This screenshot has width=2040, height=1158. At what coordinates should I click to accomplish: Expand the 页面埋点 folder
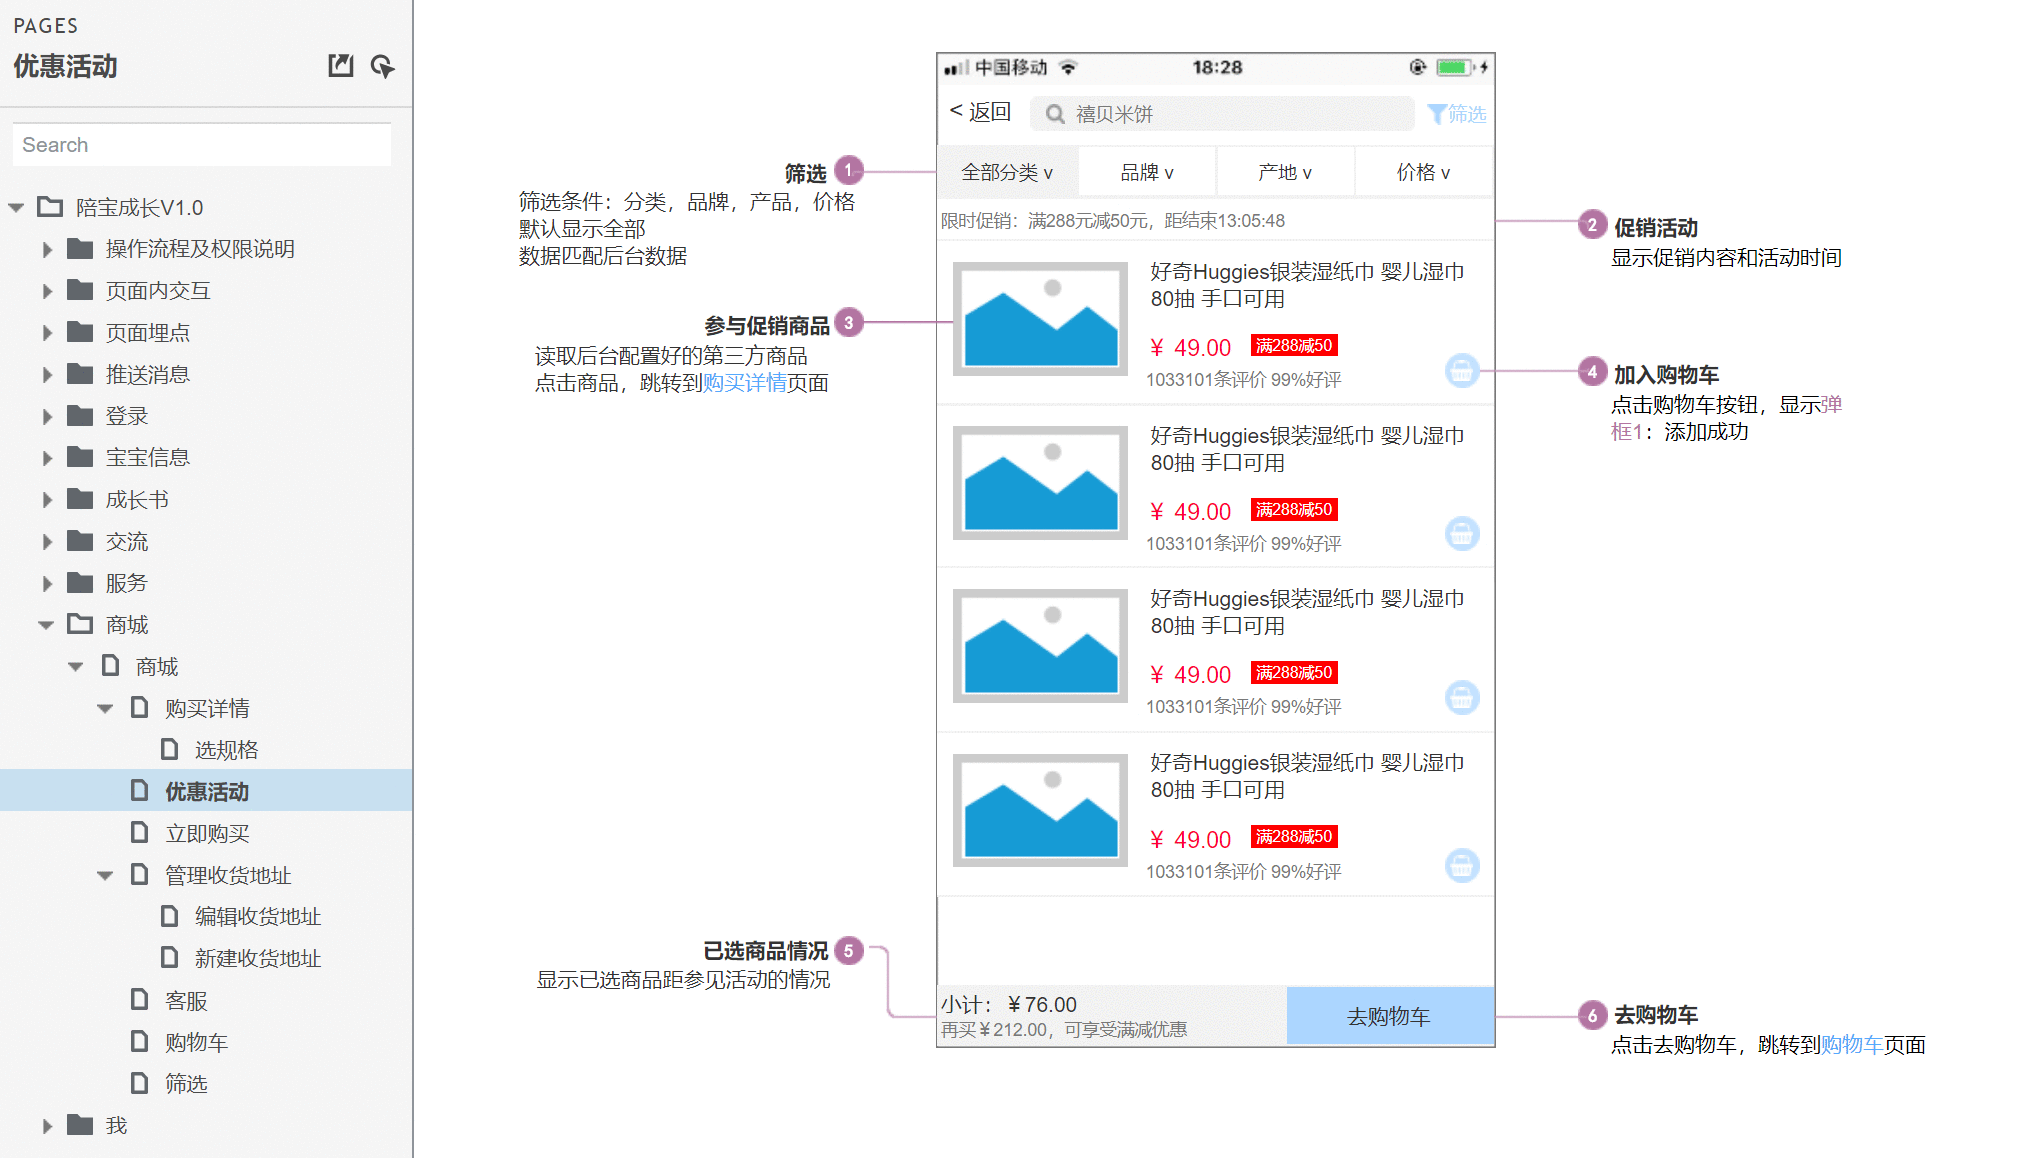click(x=47, y=333)
